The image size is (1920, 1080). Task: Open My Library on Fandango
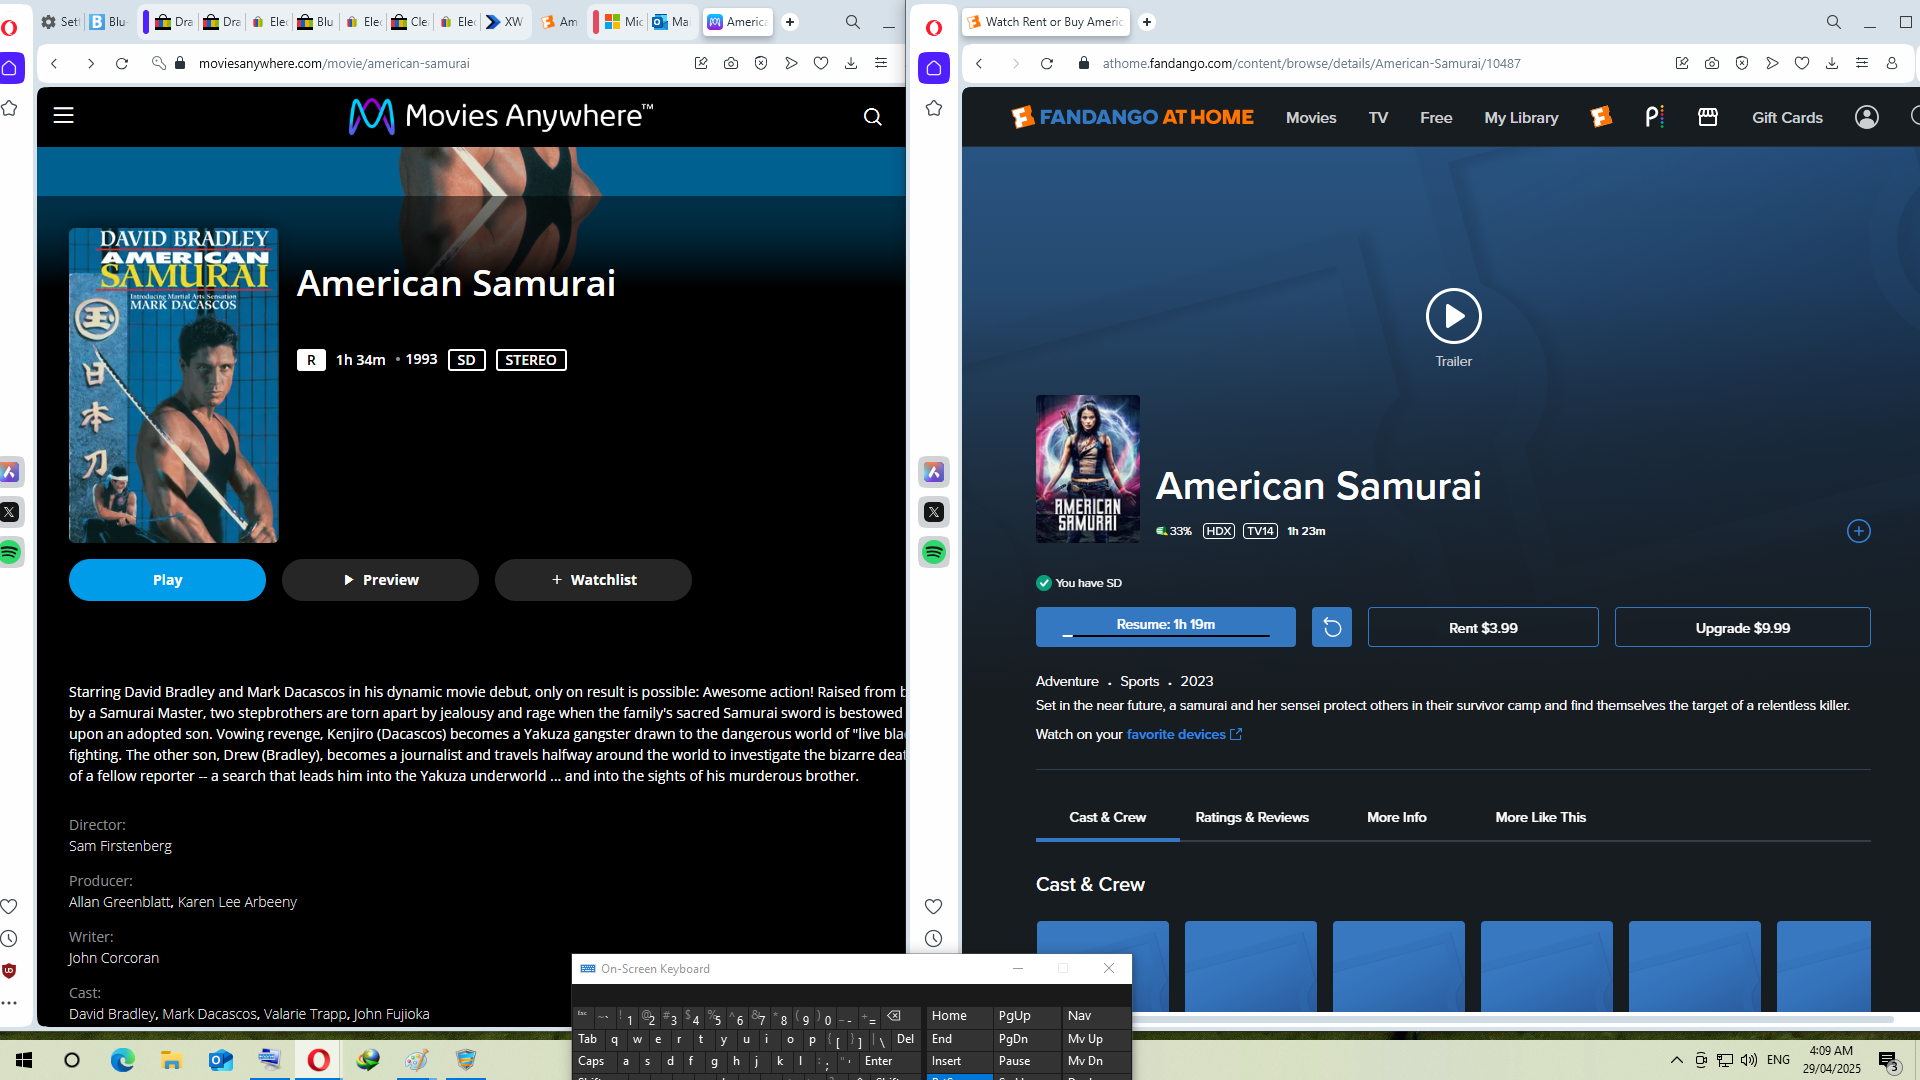pos(1521,118)
